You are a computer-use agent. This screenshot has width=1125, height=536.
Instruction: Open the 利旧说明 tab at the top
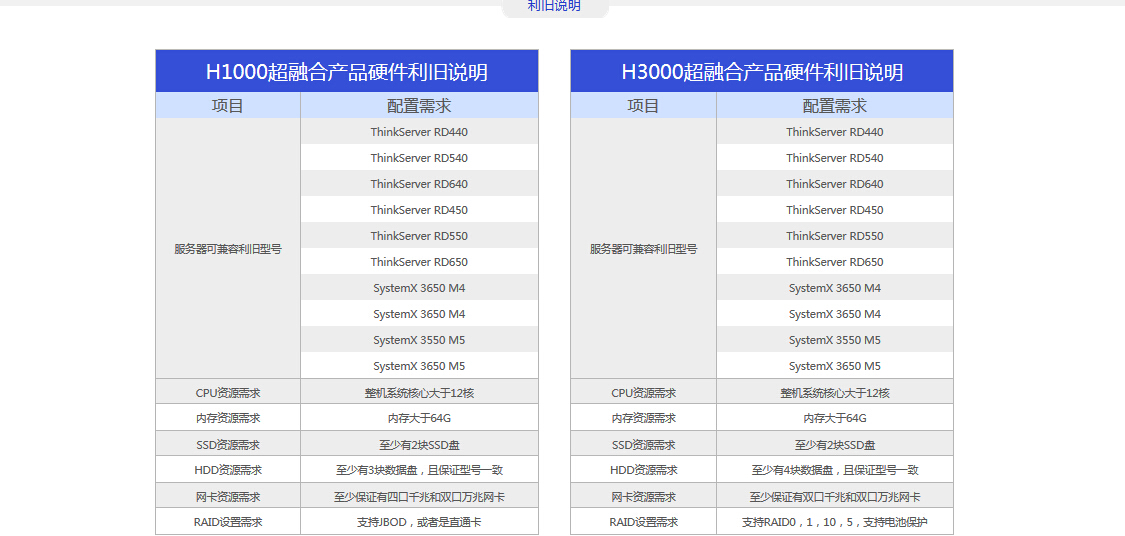(555, 7)
